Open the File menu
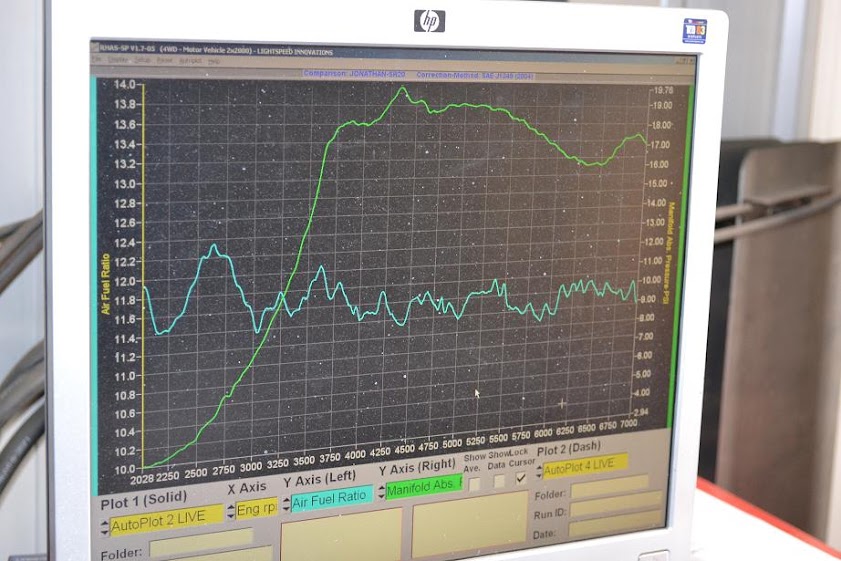Screen dimensions: 841x561 point(97,59)
